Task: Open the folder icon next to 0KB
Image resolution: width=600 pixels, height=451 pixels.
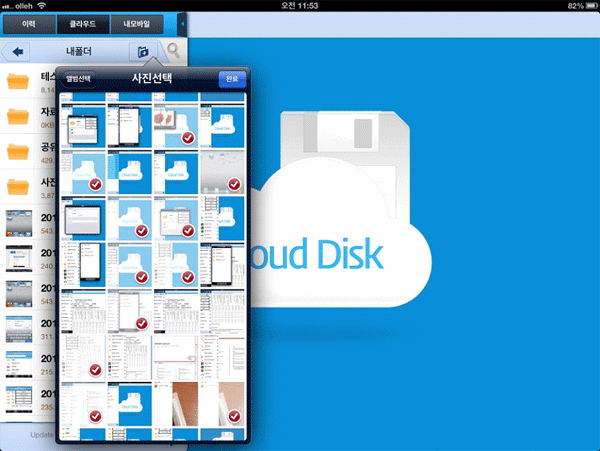Action: pyautogui.click(x=18, y=116)
